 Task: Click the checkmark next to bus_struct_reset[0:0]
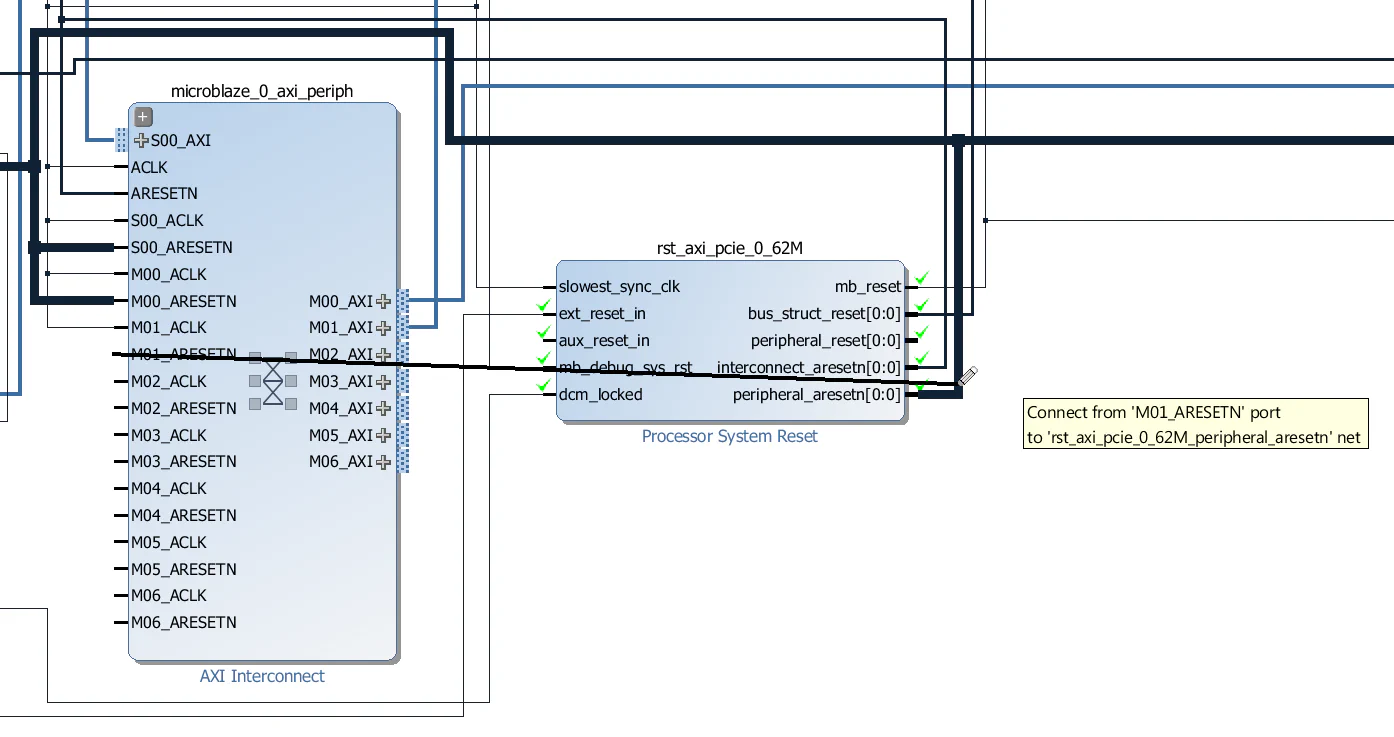[x=921, y=304]
